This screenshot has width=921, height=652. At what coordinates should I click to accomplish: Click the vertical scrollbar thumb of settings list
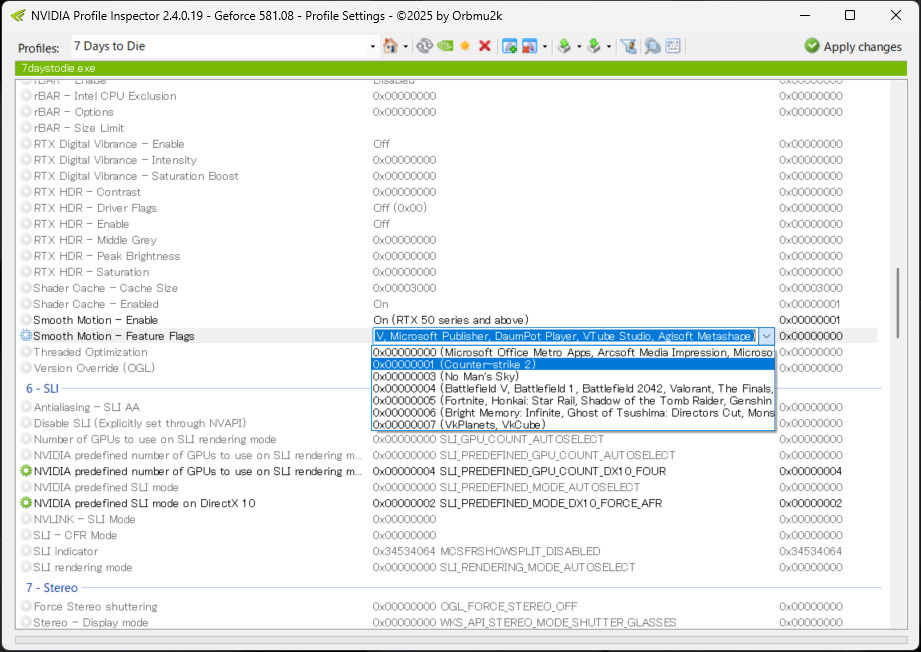897,303
